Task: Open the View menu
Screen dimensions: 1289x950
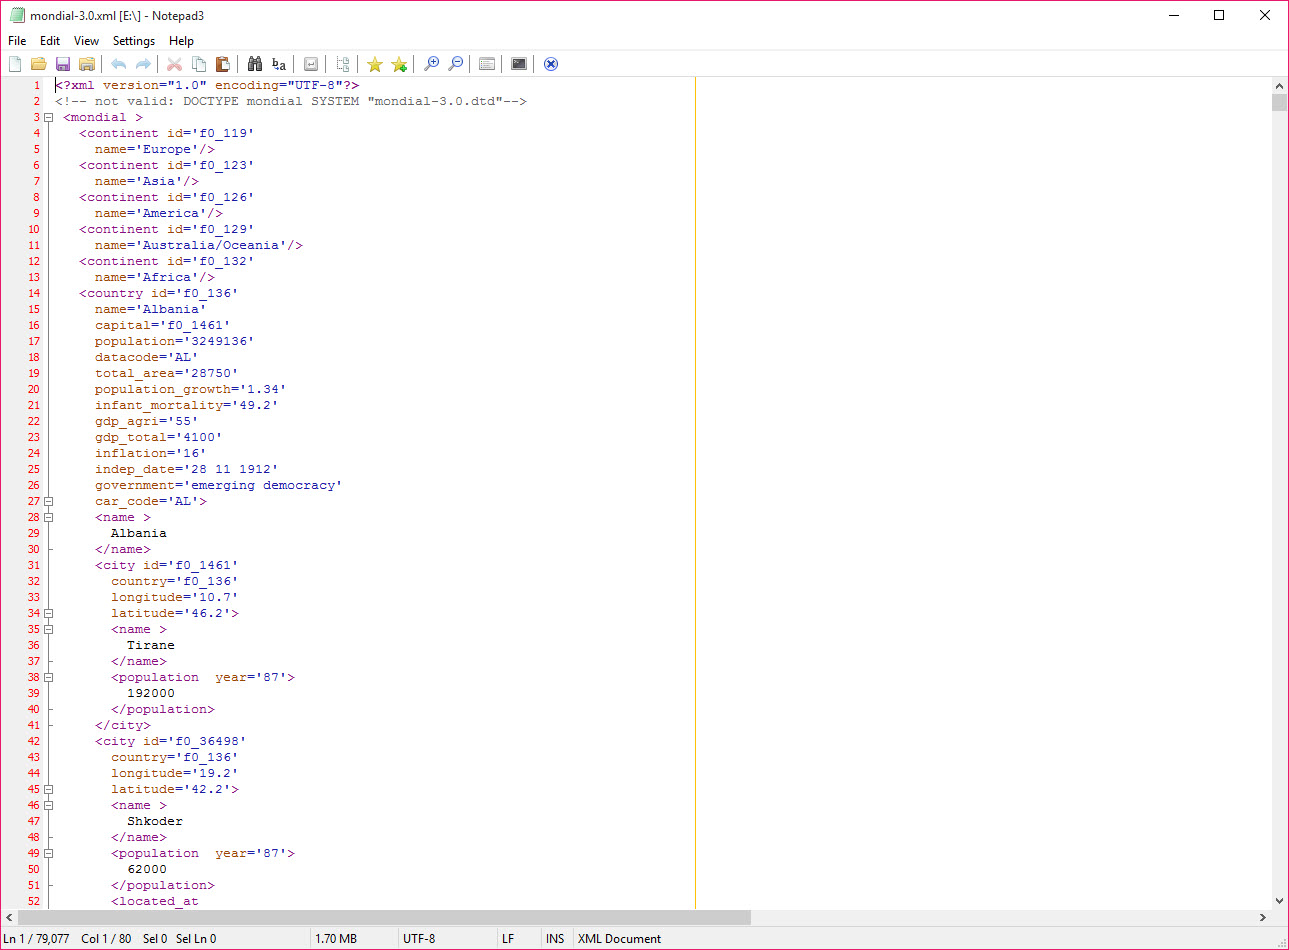Action: point(86,41)
